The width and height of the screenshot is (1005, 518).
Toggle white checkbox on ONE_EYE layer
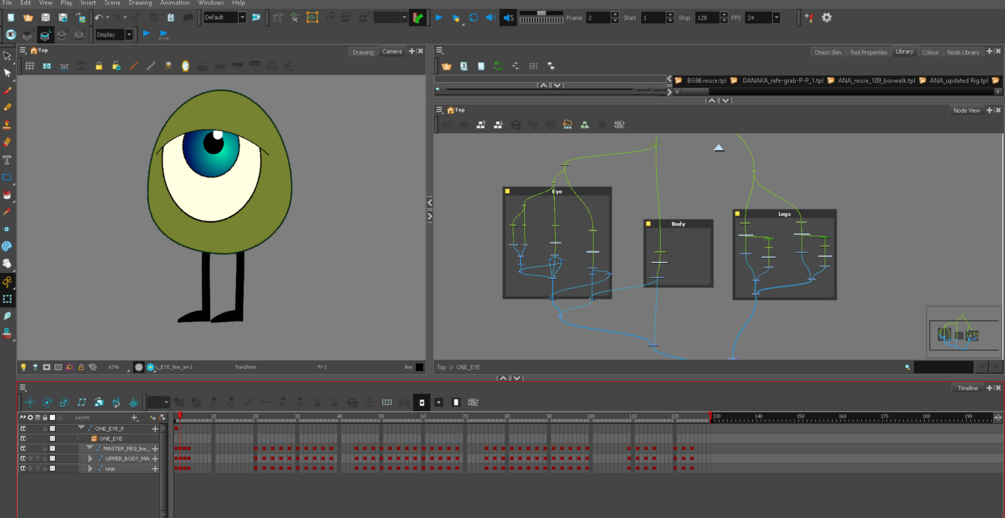coord(53,439)
